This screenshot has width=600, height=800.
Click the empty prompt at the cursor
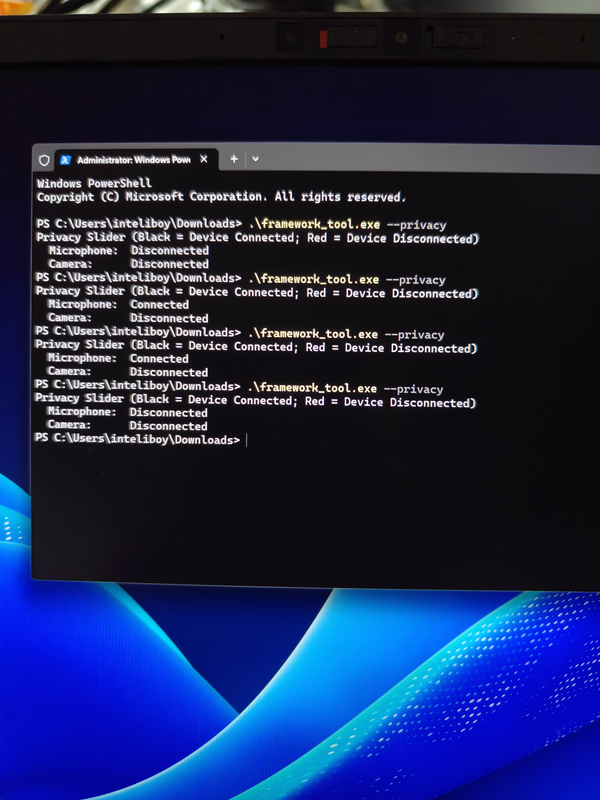point(246,440)
